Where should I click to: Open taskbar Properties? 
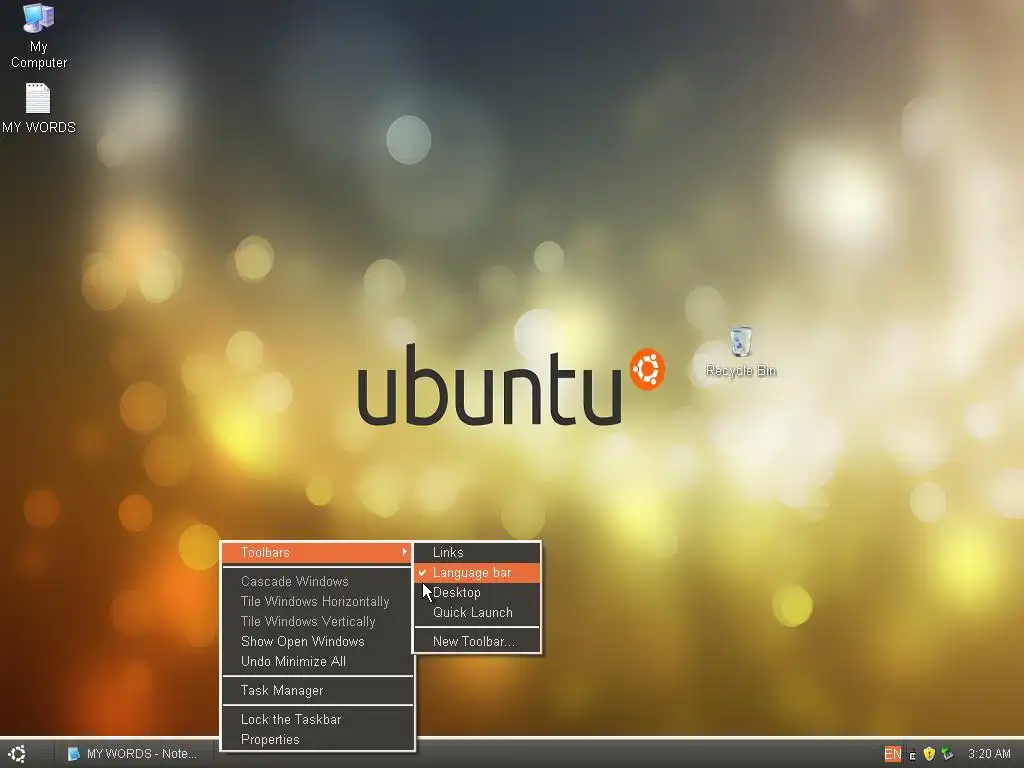317,739
